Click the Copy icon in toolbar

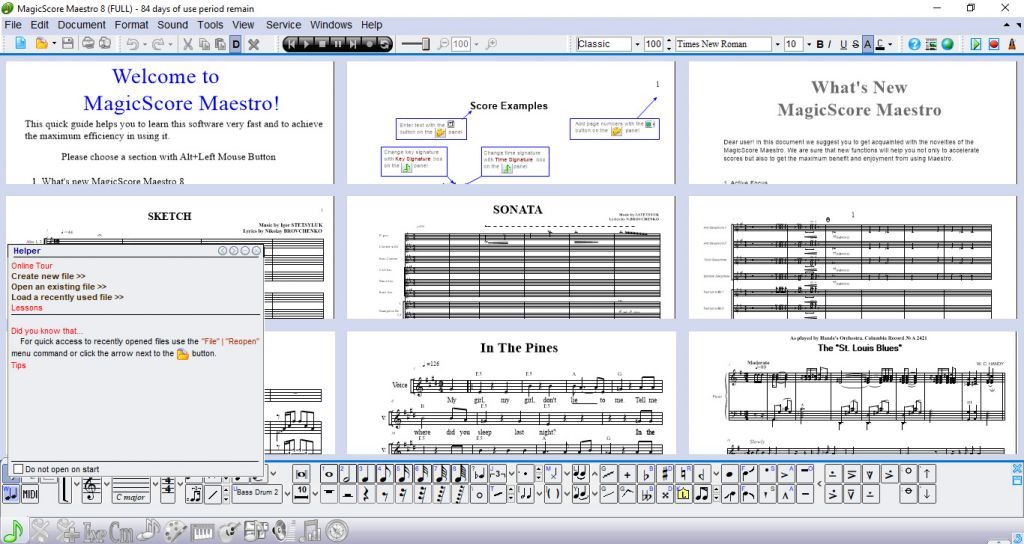[x=204, y=44]
